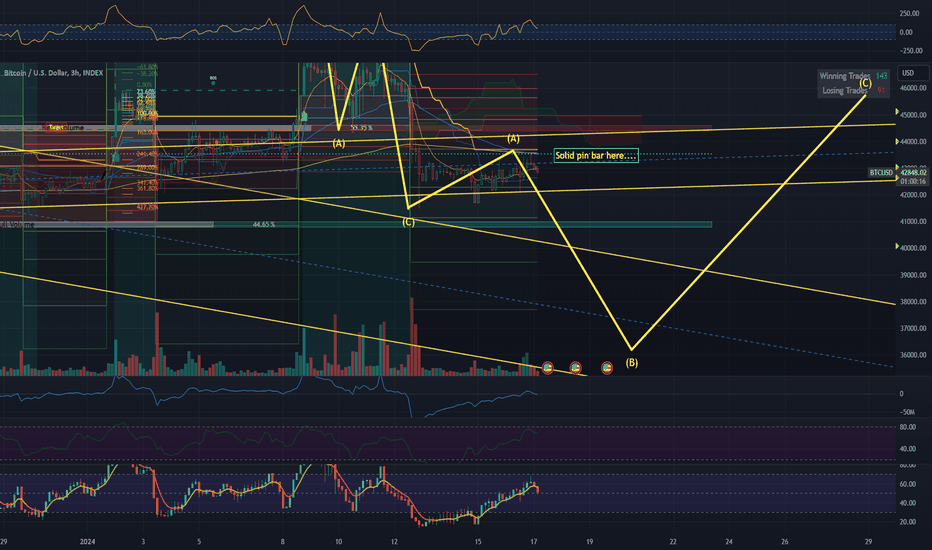932x550 pixels.
Task: Select the (A) label below 55.35 %
Action: 338,143
